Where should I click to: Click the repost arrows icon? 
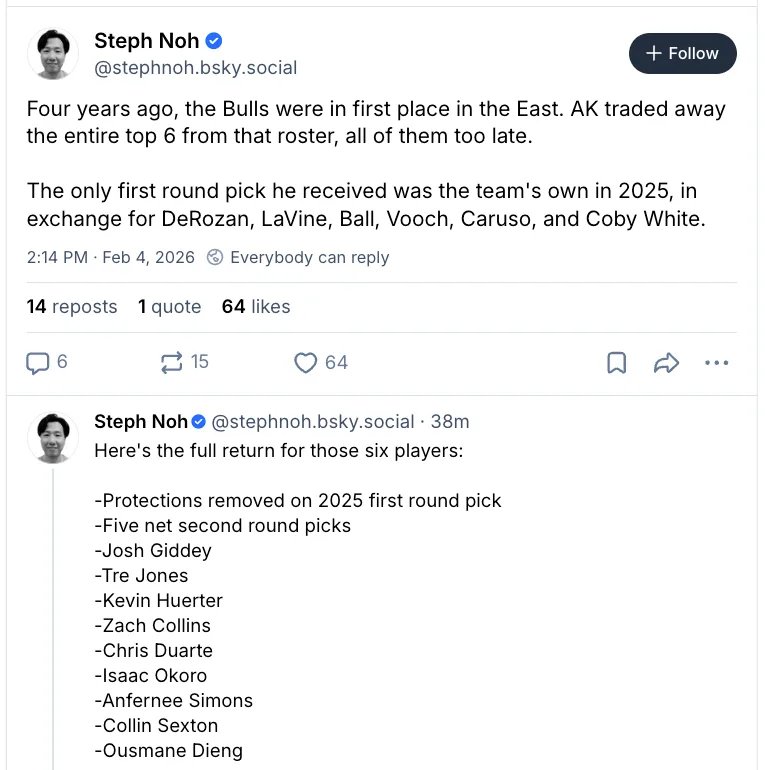(172, 362)
